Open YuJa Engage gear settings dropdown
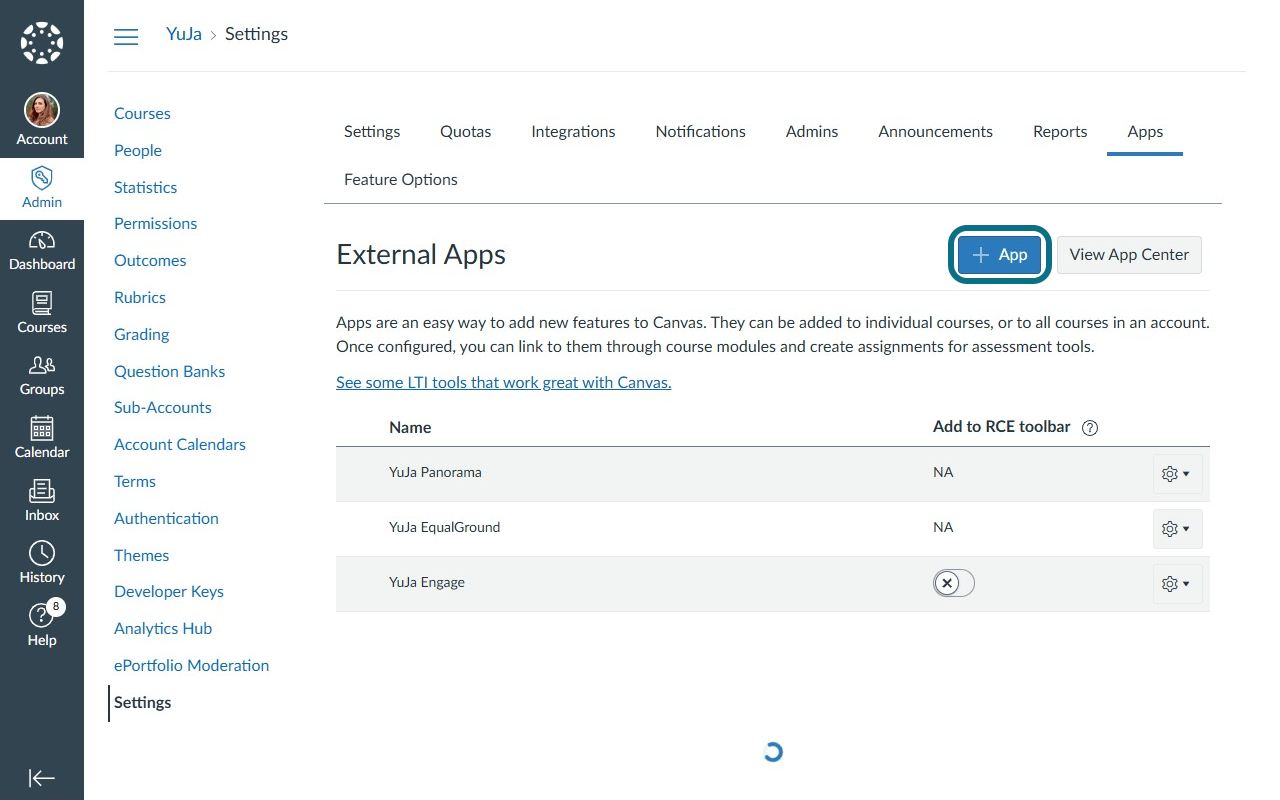The width and height of the screenshot is (1280, 800). click(1177, 584)
